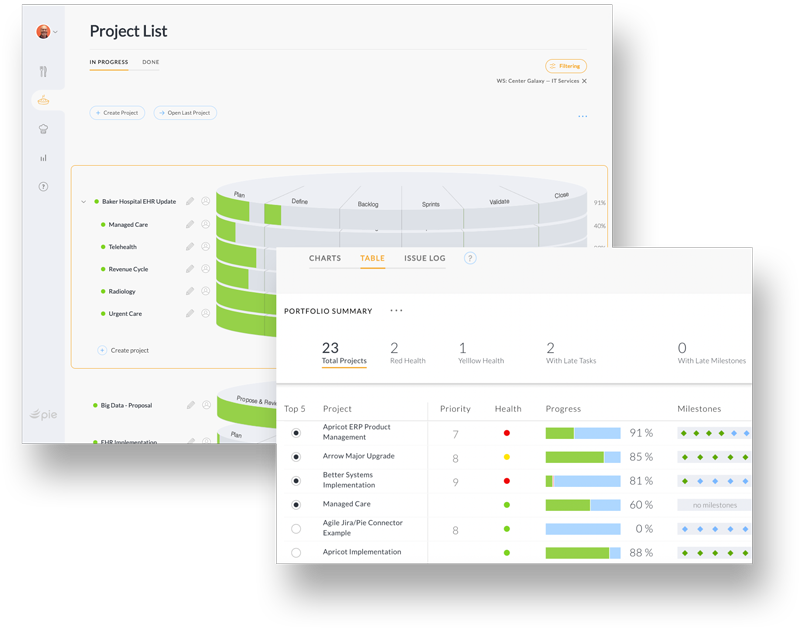
Task: Open assignee icon for Telehealth
Action: 206,246
